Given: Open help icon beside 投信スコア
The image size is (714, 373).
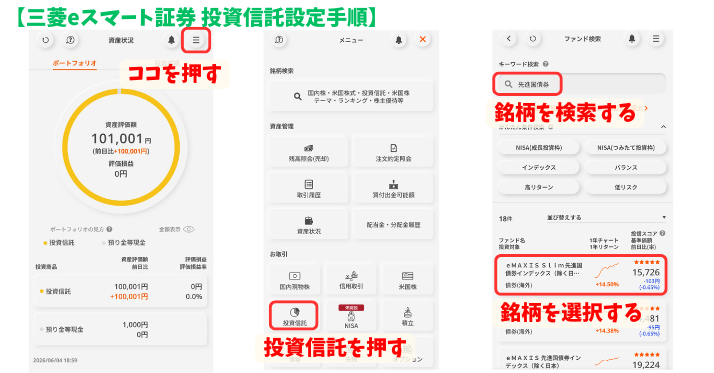Looking at the screenshot, I should coord(662,233).
